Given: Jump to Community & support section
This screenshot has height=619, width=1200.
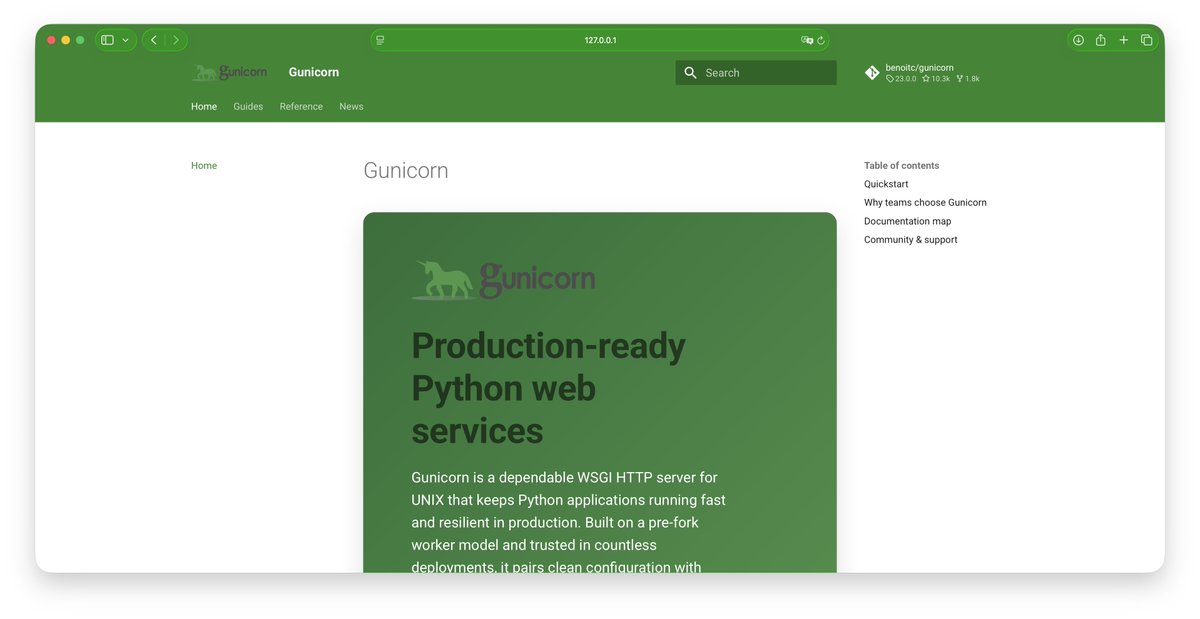Looking at the screenshot, I should (911, 240).
